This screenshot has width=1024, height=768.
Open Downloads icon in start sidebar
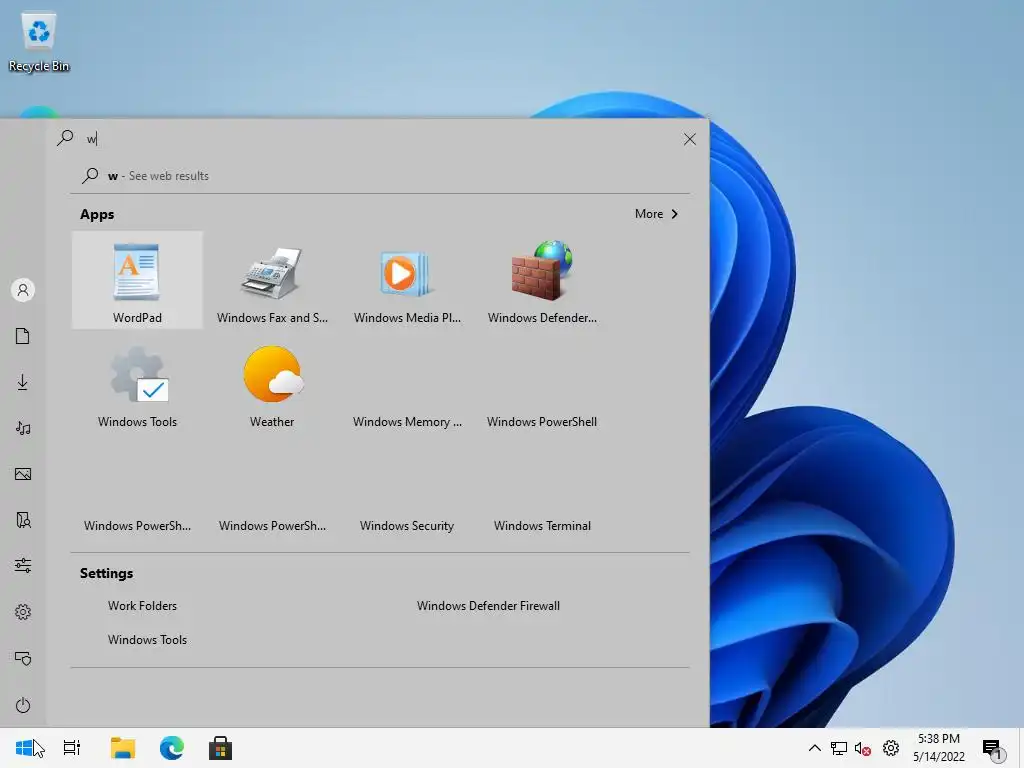tap(23, 382)
